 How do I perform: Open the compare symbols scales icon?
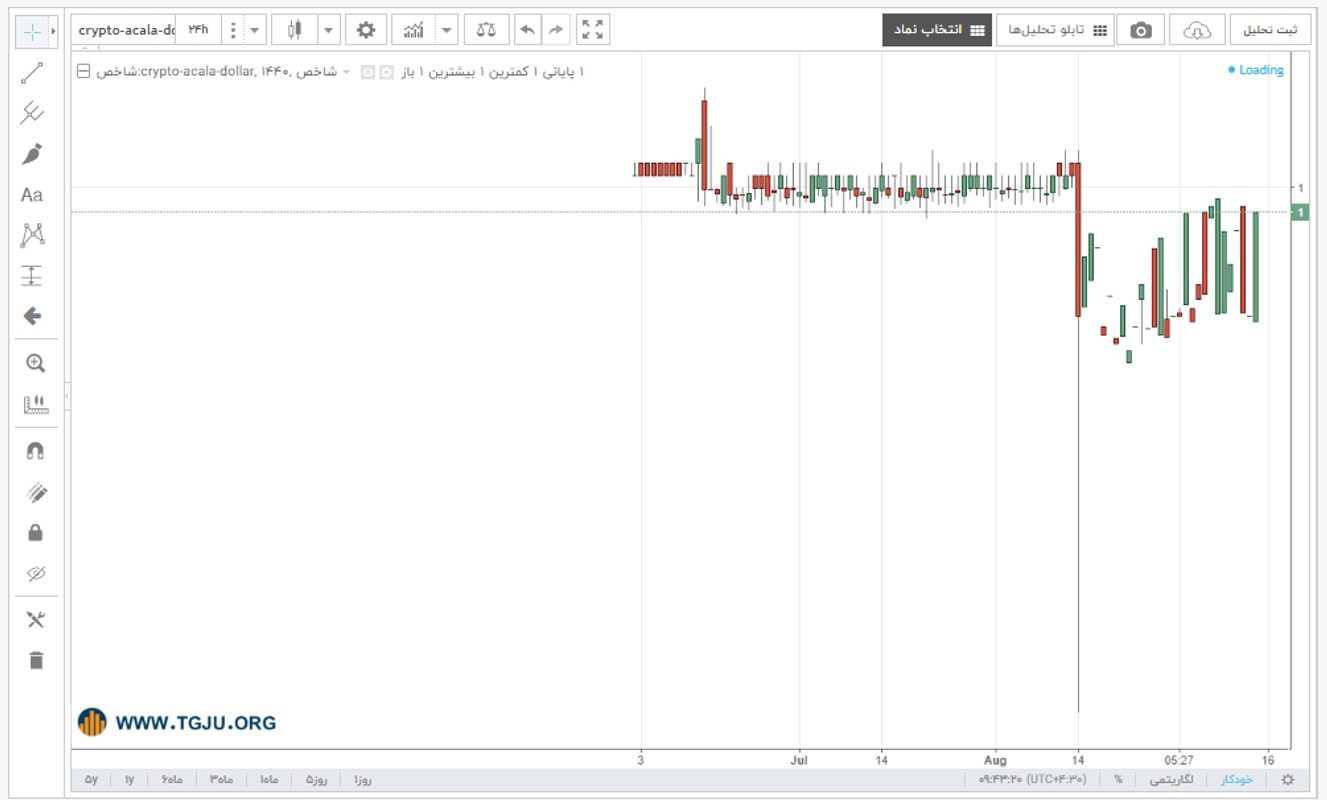(486, 30)
